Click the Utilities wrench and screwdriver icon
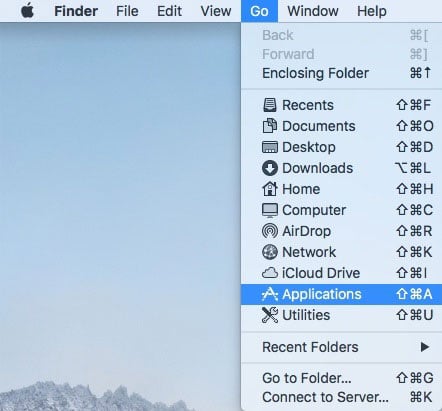This screenshot has height=411, width=442. pyautogui.click(x=270, y=315)
